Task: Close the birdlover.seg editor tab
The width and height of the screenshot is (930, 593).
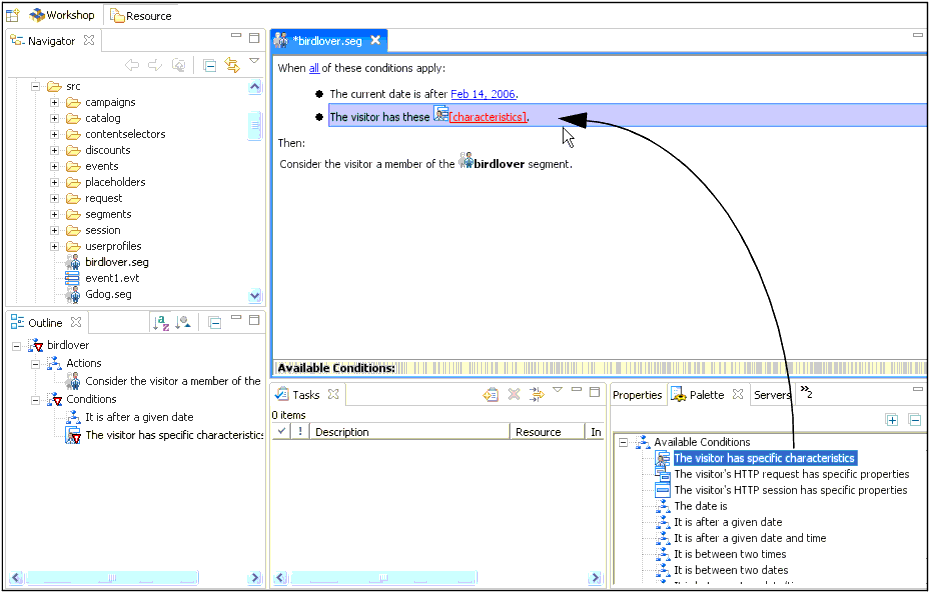Action: pyautogui.click(x=375, y=40)
